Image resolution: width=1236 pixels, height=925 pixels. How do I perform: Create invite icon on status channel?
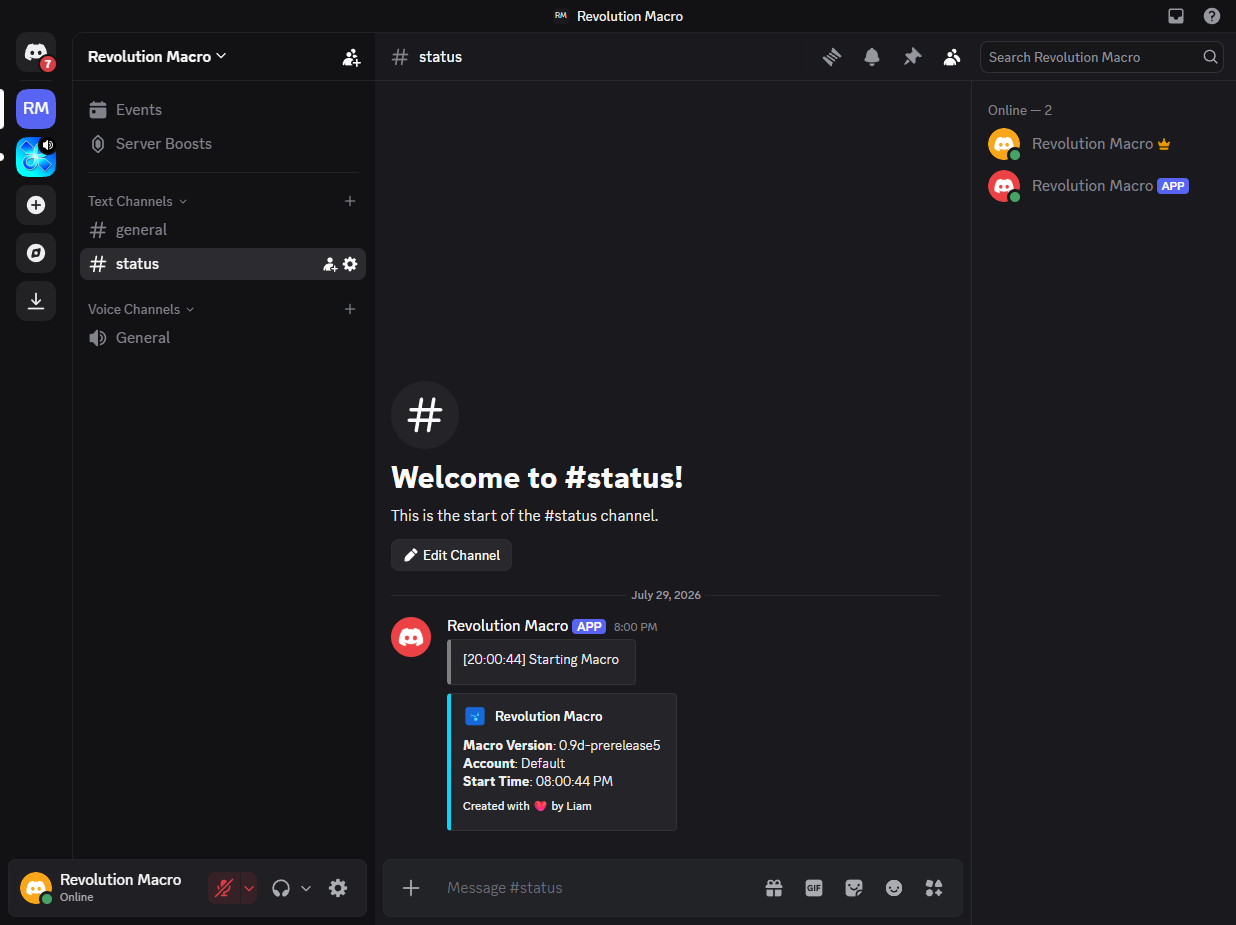click(330, 264)
